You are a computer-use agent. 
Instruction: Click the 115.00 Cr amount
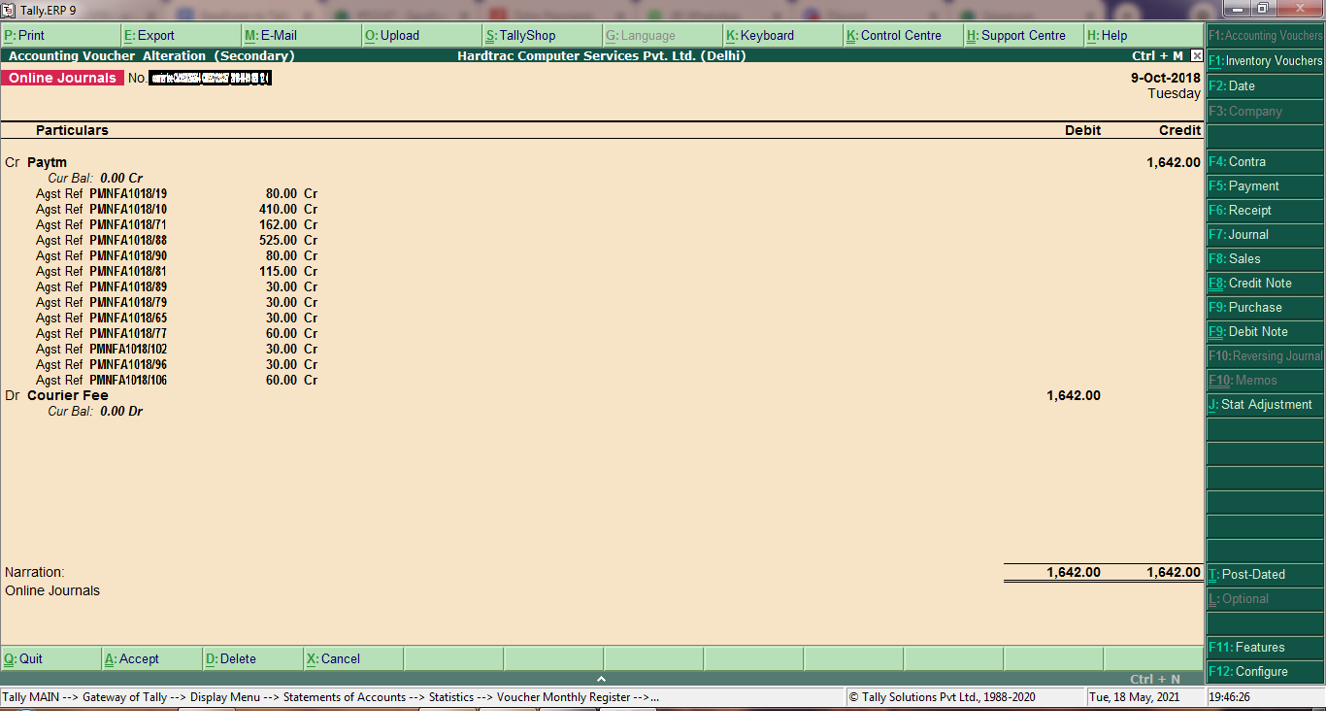pos(288,271)
